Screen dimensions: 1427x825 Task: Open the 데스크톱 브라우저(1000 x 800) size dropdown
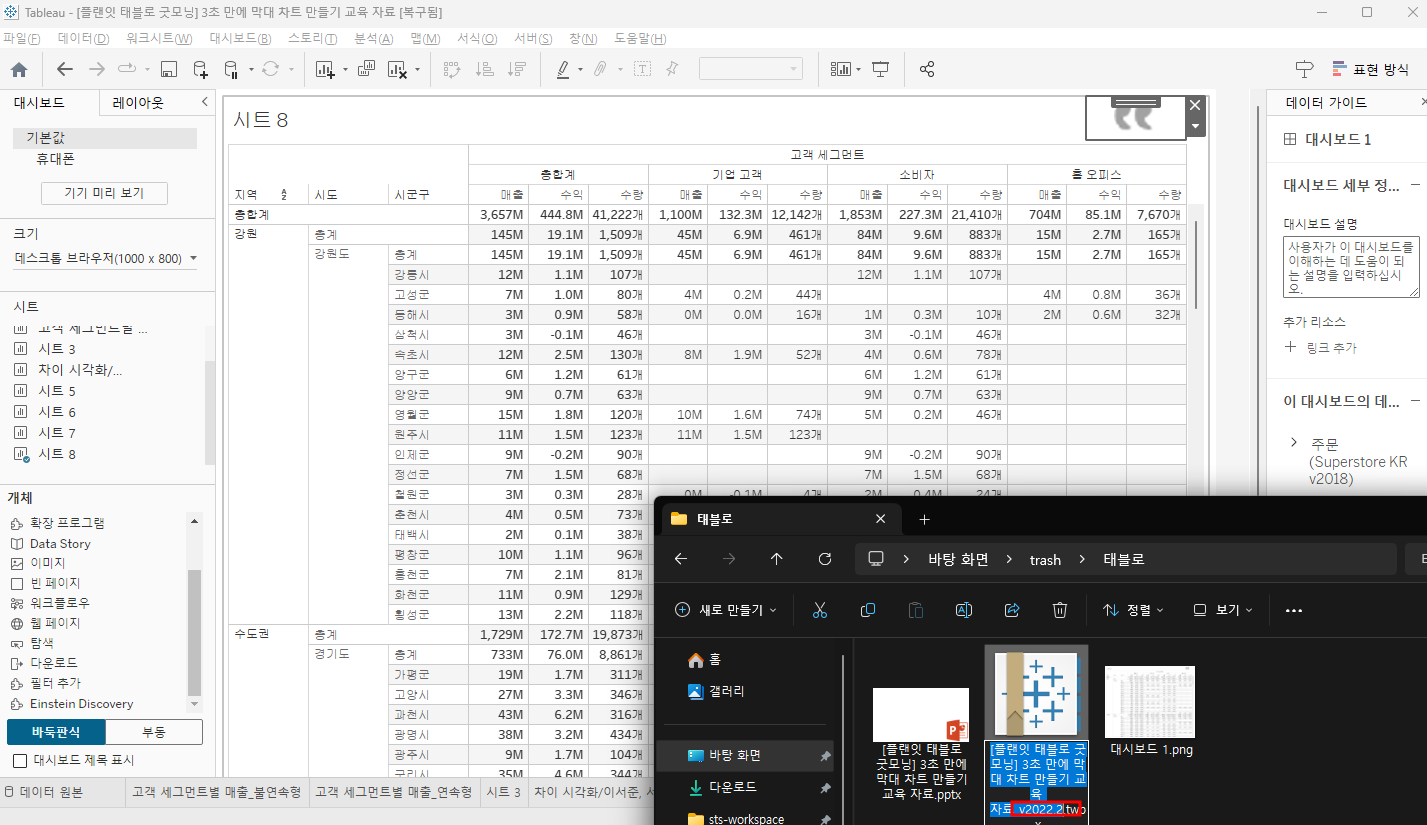coord(106,258)
